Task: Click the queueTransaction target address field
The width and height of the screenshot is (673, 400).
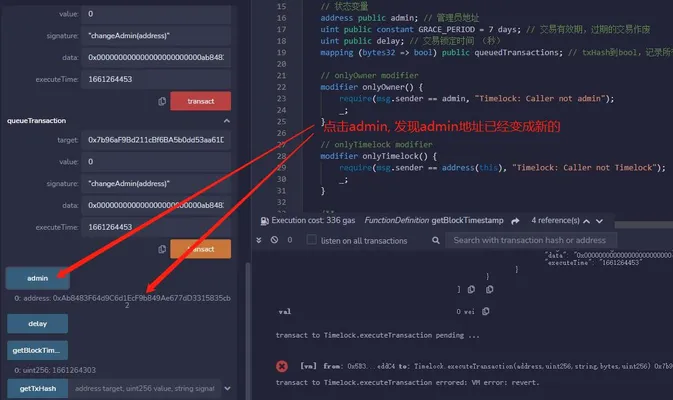Action: [156, 140]
